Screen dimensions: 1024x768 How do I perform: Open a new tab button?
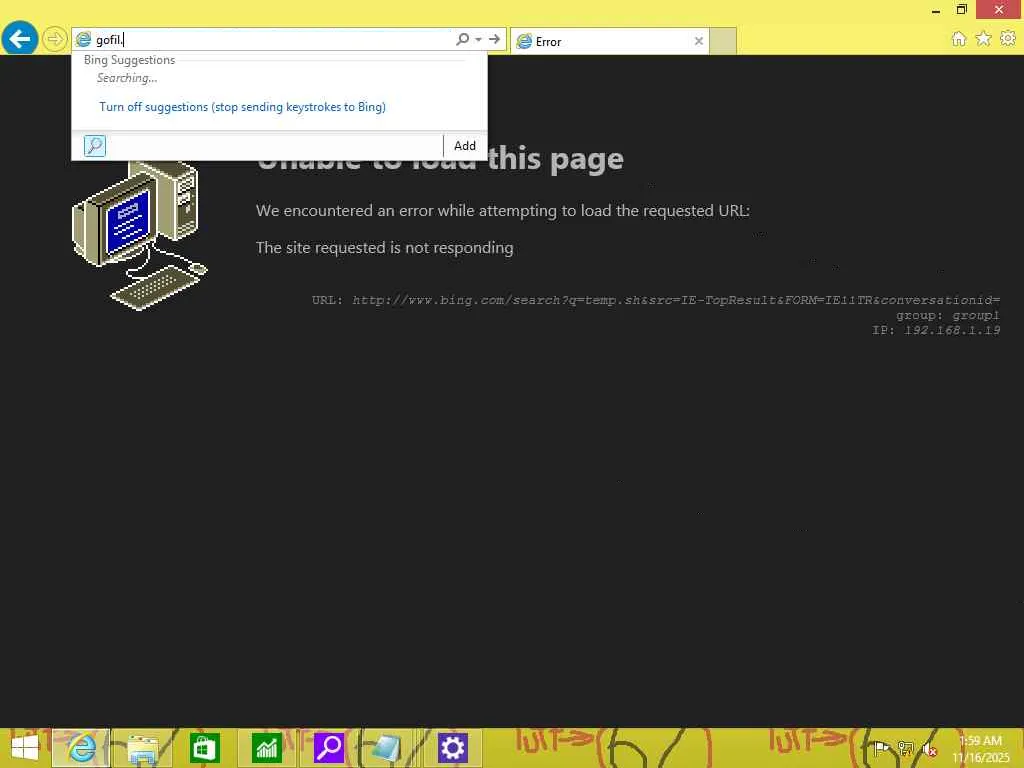[x=723, y=41]
